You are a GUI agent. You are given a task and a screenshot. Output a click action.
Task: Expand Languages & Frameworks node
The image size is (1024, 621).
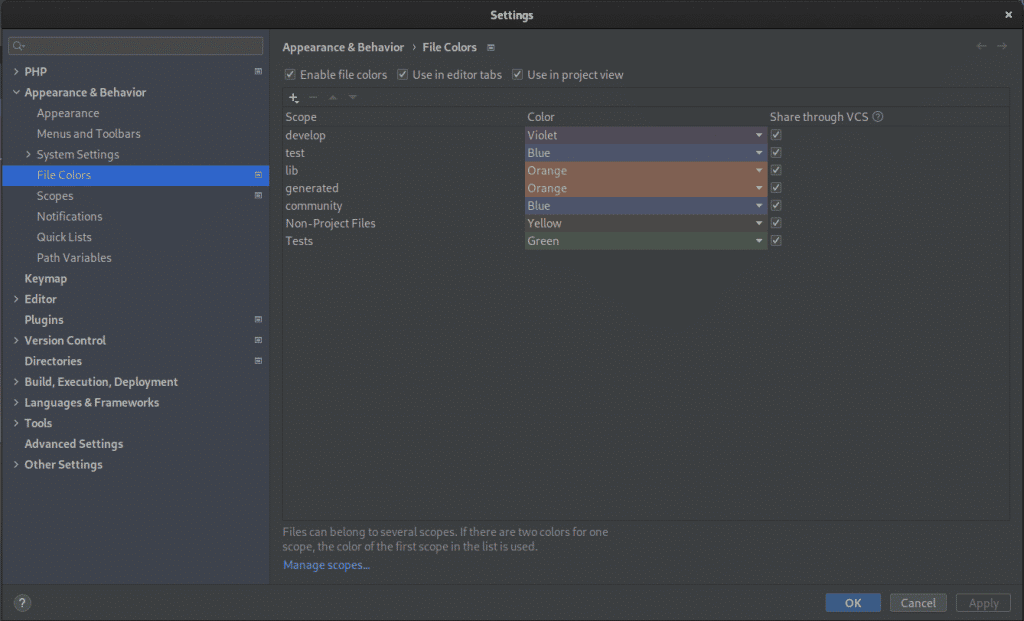click(16, 402)
